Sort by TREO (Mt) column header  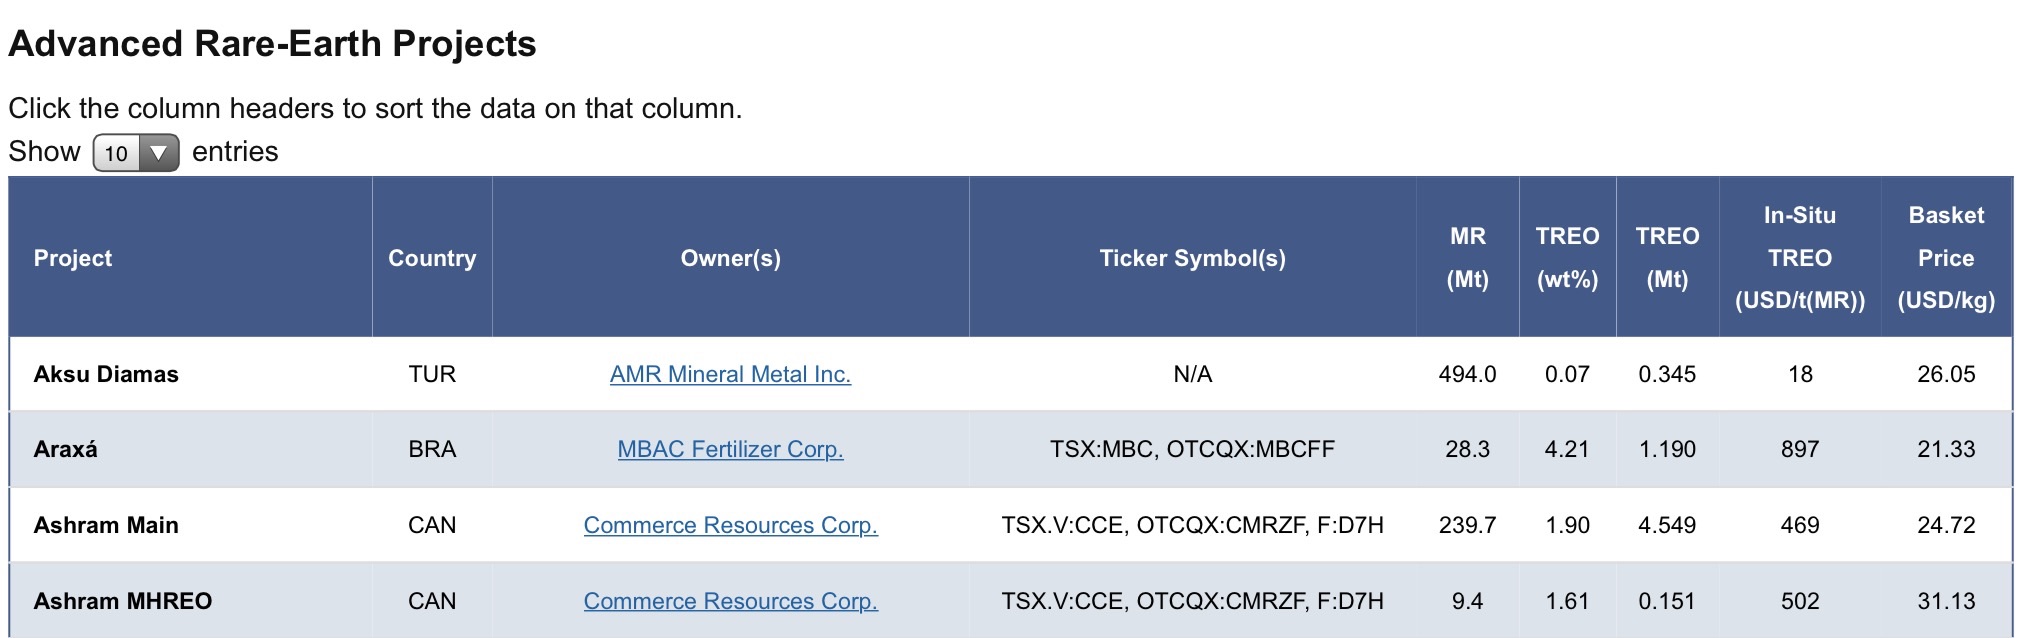[x=1667, y=257]
